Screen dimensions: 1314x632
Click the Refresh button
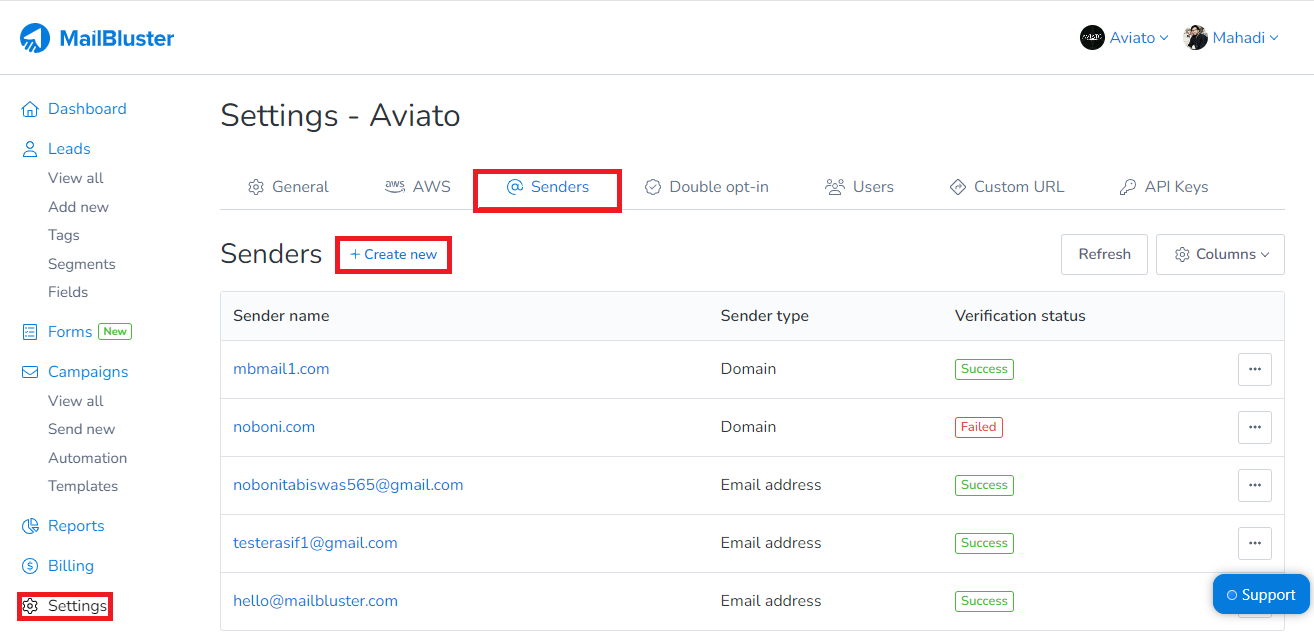tap(1104, 254)
